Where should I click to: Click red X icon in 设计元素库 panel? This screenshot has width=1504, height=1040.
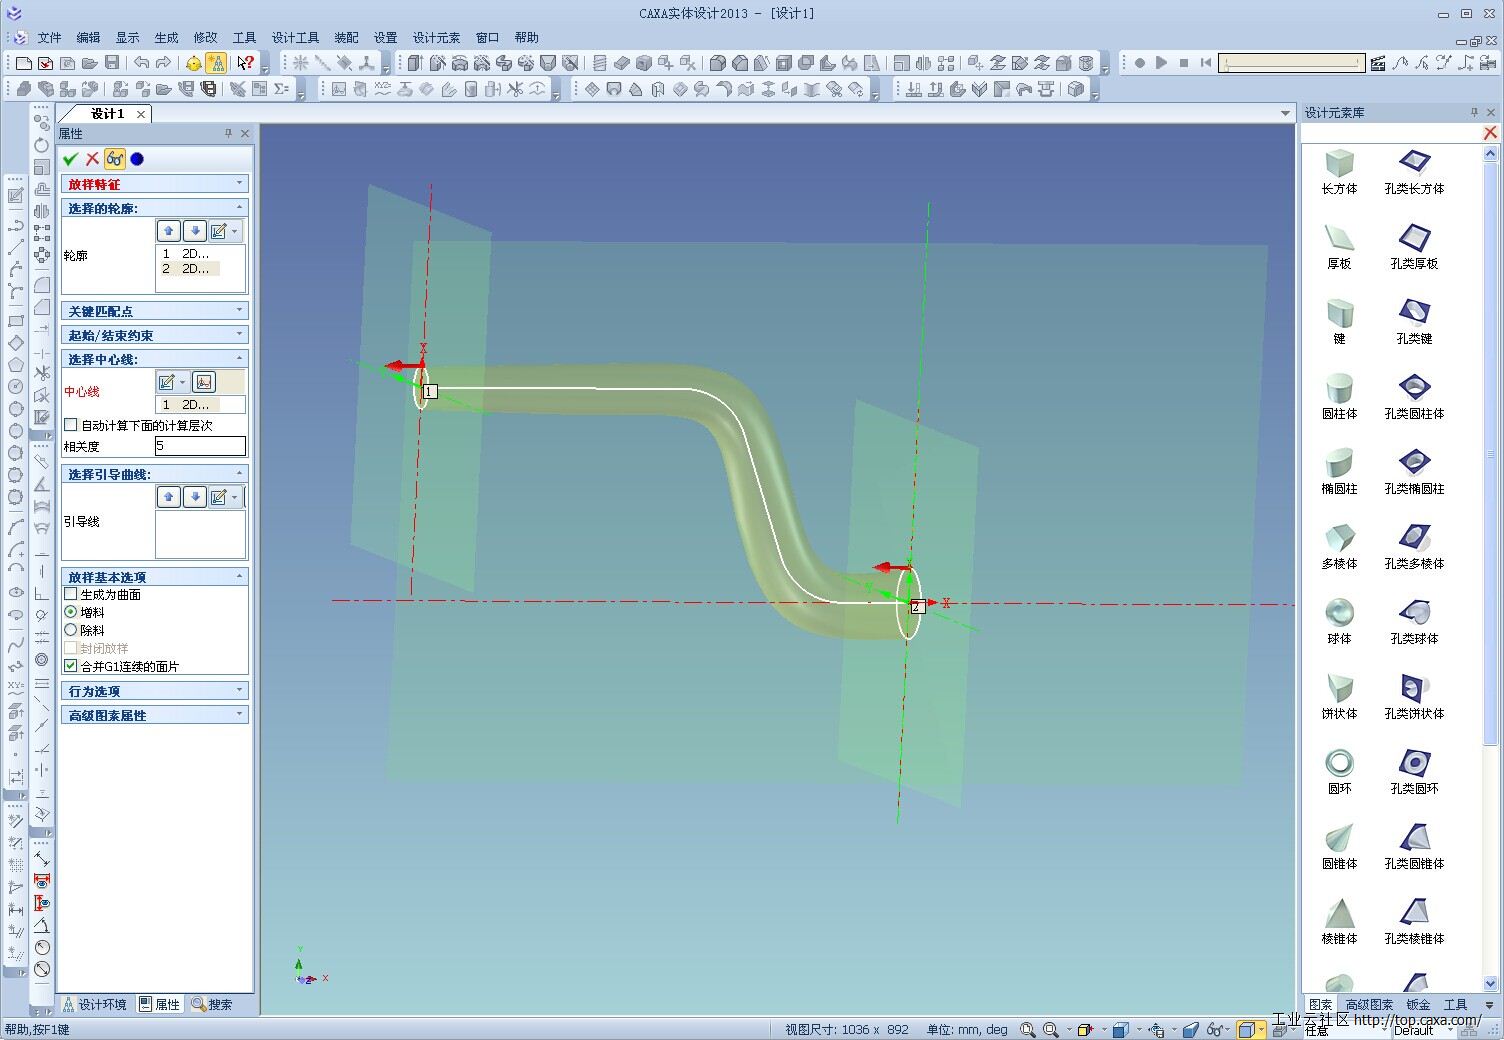pyautogui.click(x=1490, y=133)
